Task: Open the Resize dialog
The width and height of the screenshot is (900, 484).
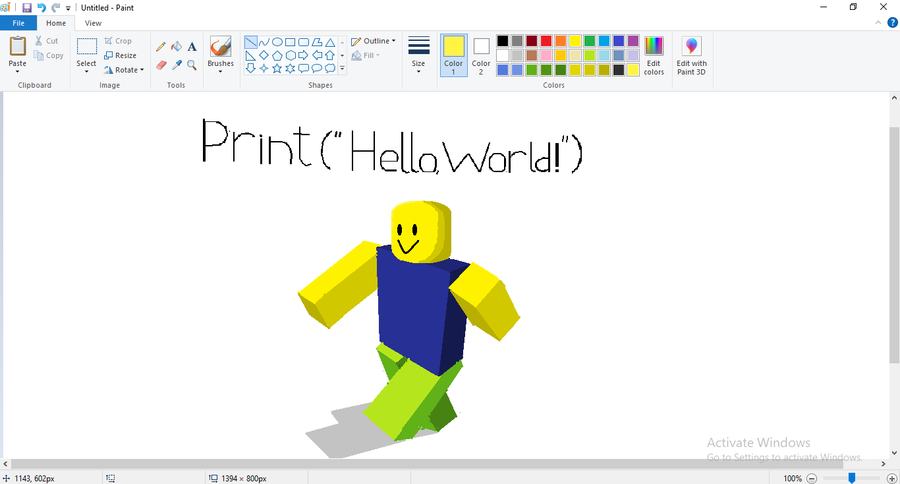Action: pyautogui.click(x=121, y=55)
